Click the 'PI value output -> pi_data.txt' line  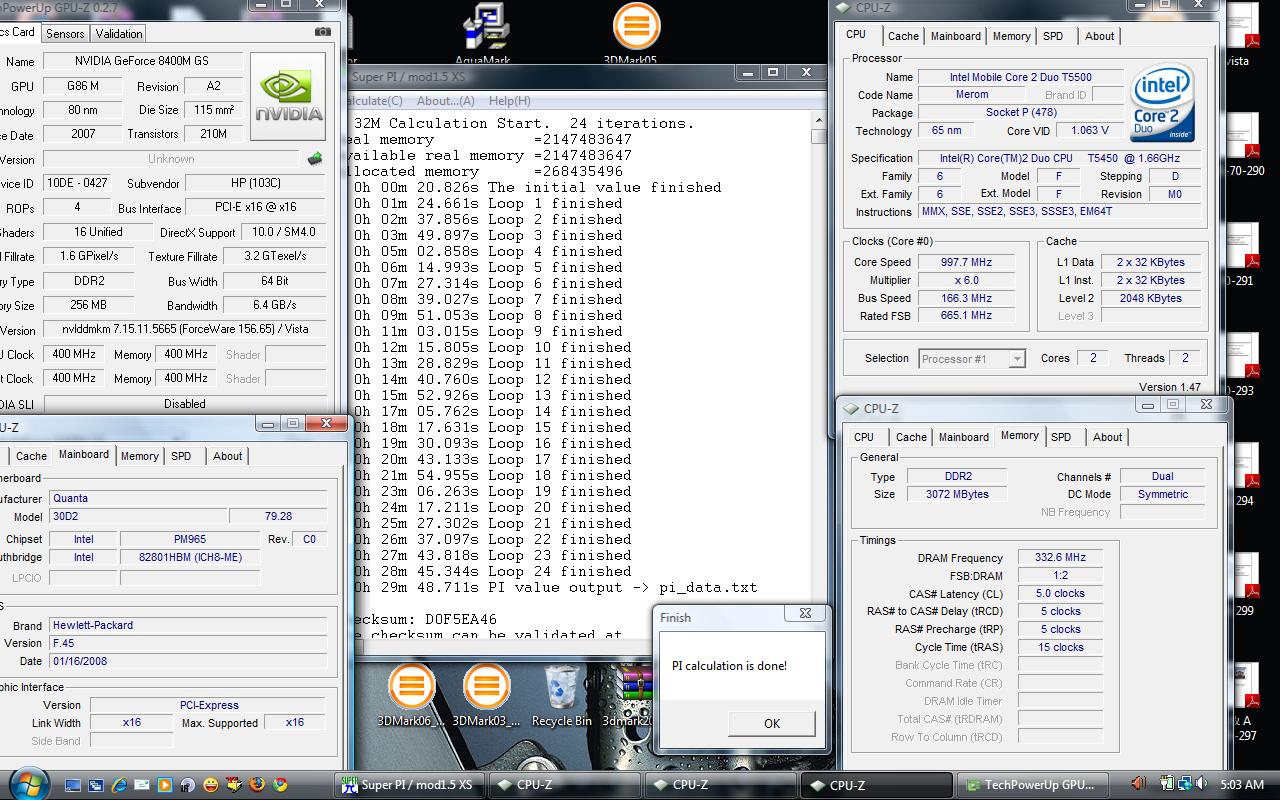pos(555,587)
